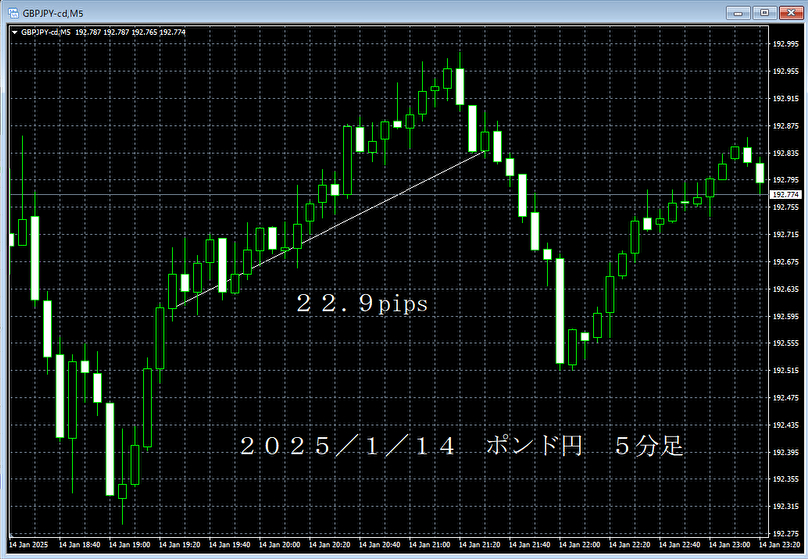The width and height of the screenshot is (808, 559).
Task: Click time axis label 14 Jan 20:40
Action: pyautogui.click(x=379, y=545)
